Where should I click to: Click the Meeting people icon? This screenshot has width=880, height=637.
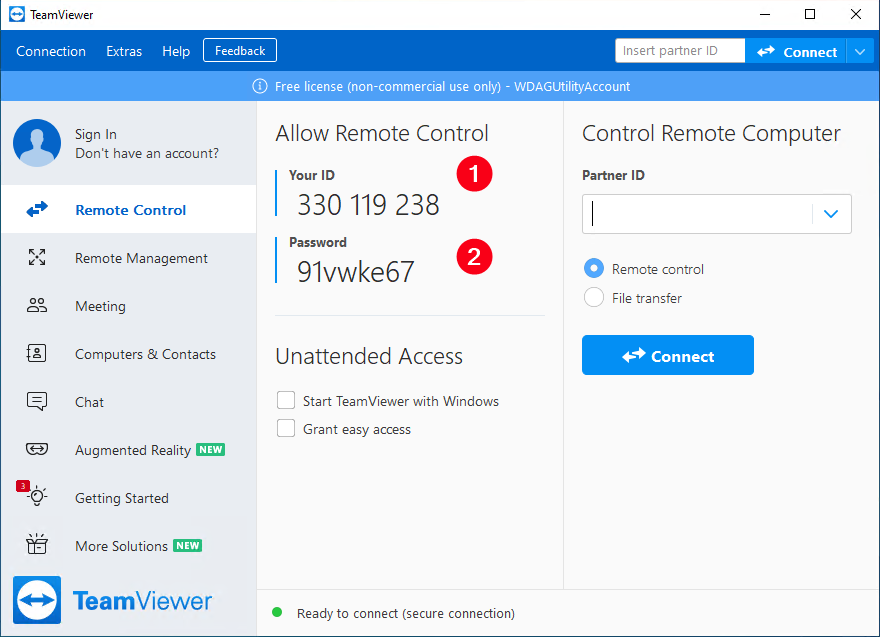(37, 306)
